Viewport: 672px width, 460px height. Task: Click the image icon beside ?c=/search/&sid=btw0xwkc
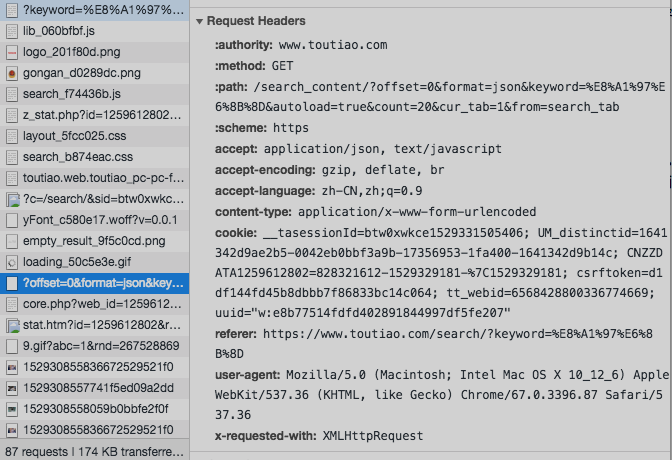click(13, 199)
